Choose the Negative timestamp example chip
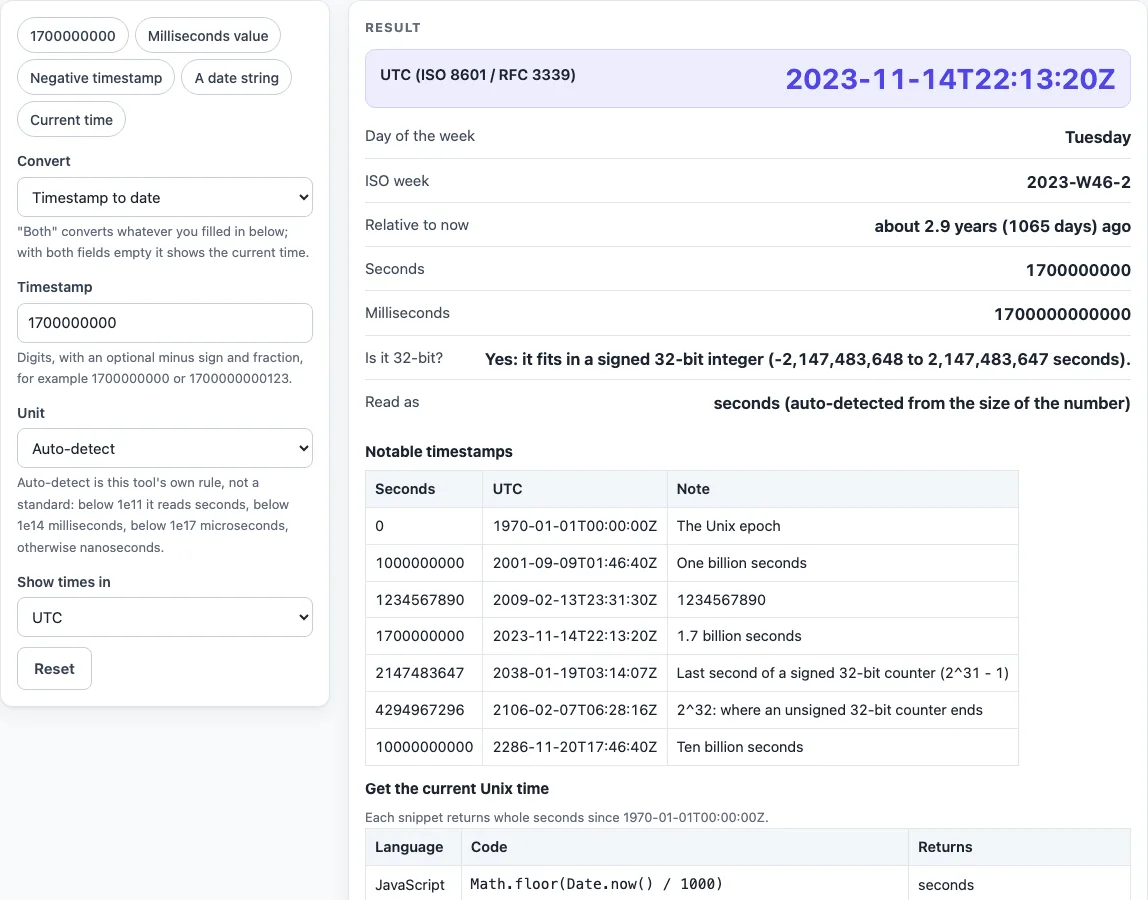The height and width of the screenshot is (900, 1148). [x=96, y=78]
